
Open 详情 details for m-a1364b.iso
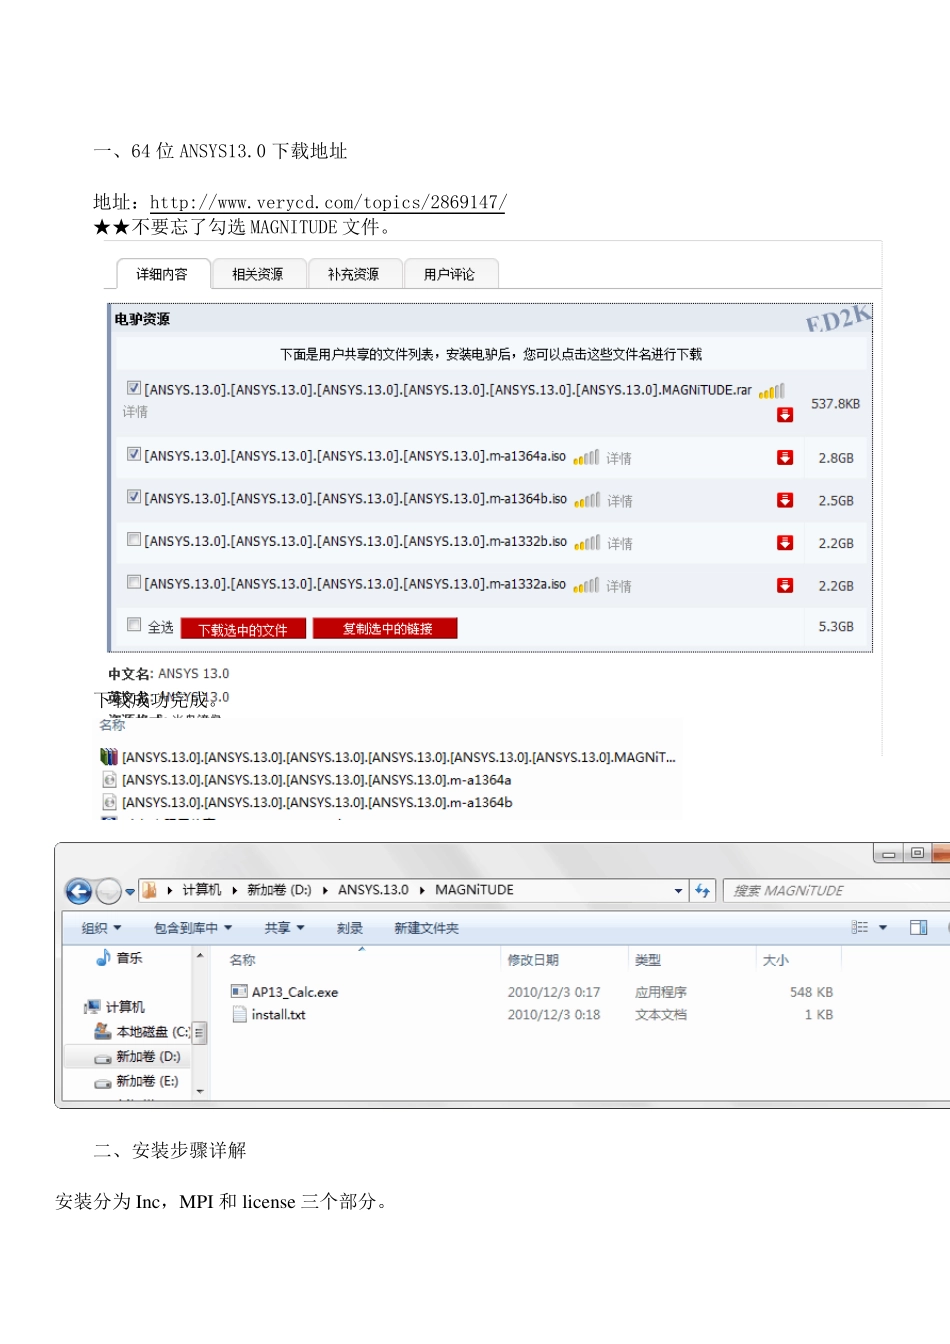[x=620, y=501]
